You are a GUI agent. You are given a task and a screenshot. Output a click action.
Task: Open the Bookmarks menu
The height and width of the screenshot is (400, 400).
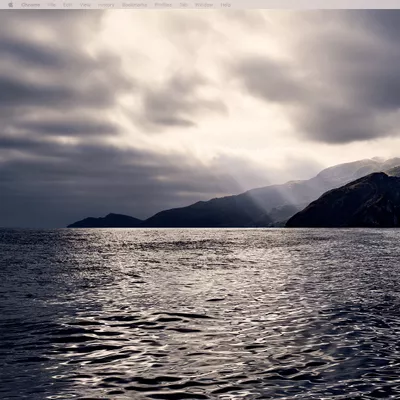134,5
